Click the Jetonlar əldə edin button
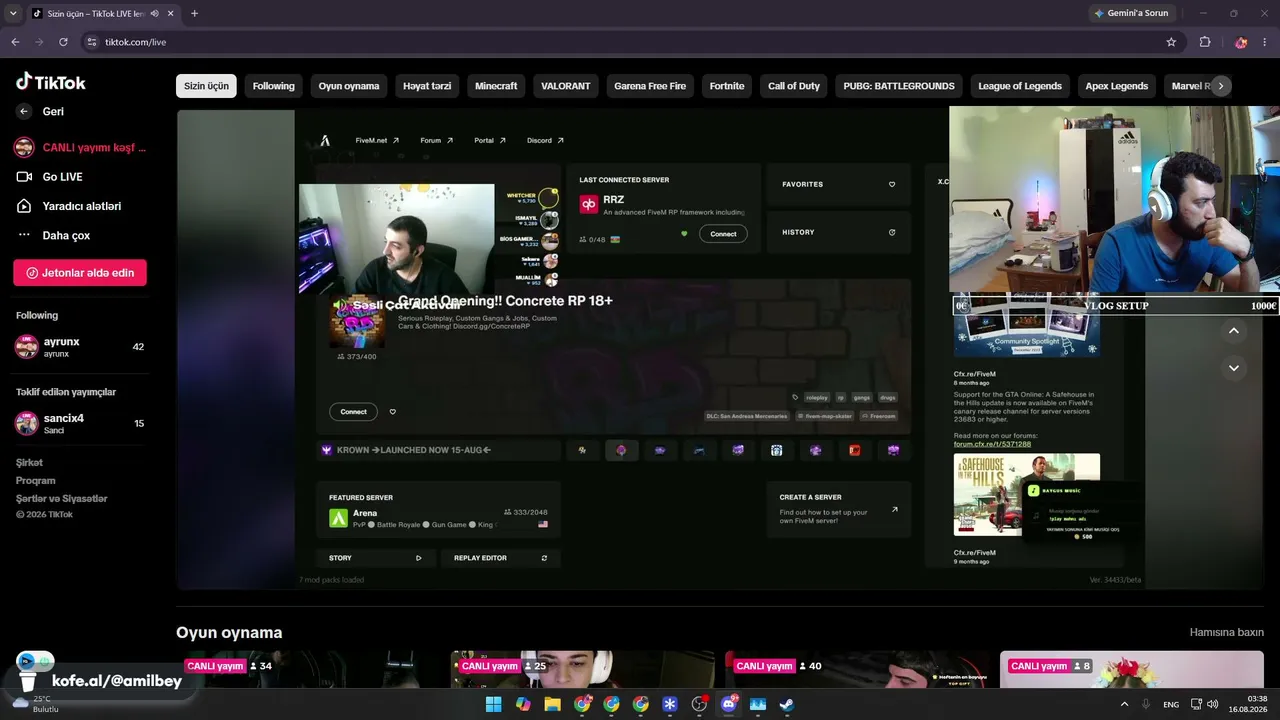1280x720 pixels. pyautogui.click(x=80, y=273)
